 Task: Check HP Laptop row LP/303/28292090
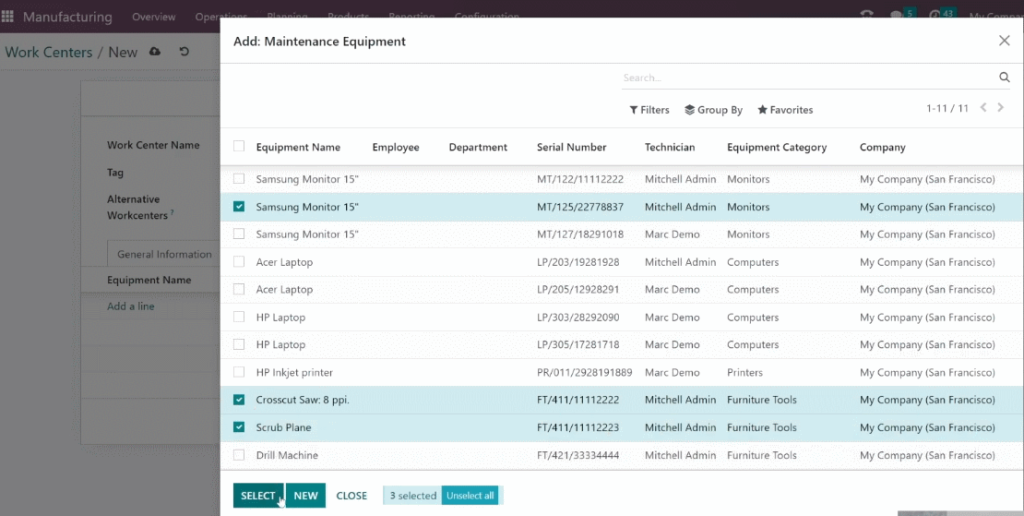[x=239, y=317]
